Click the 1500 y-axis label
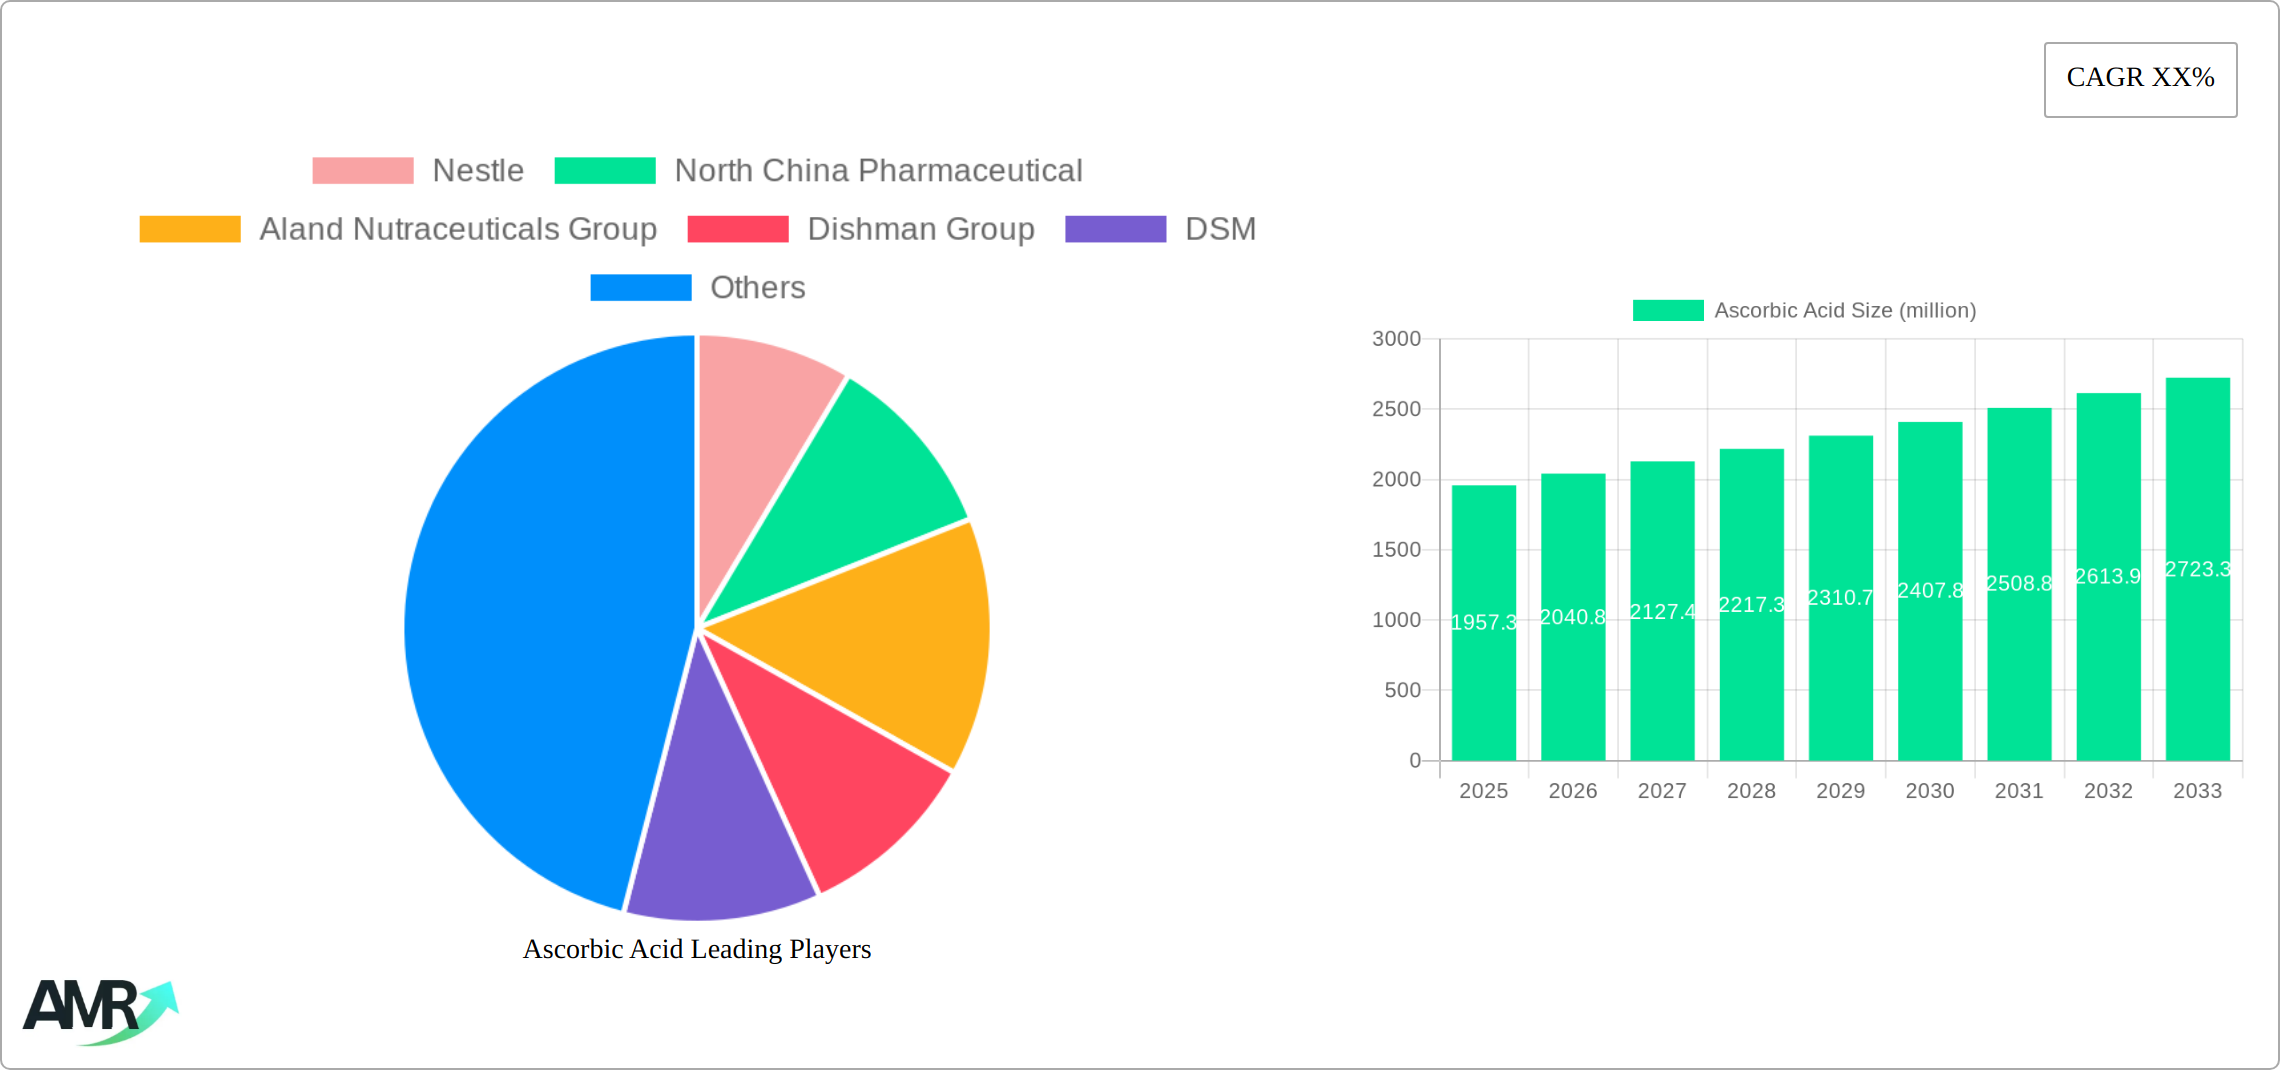Viewport: 2280px width, 1070px height. 1397,550
